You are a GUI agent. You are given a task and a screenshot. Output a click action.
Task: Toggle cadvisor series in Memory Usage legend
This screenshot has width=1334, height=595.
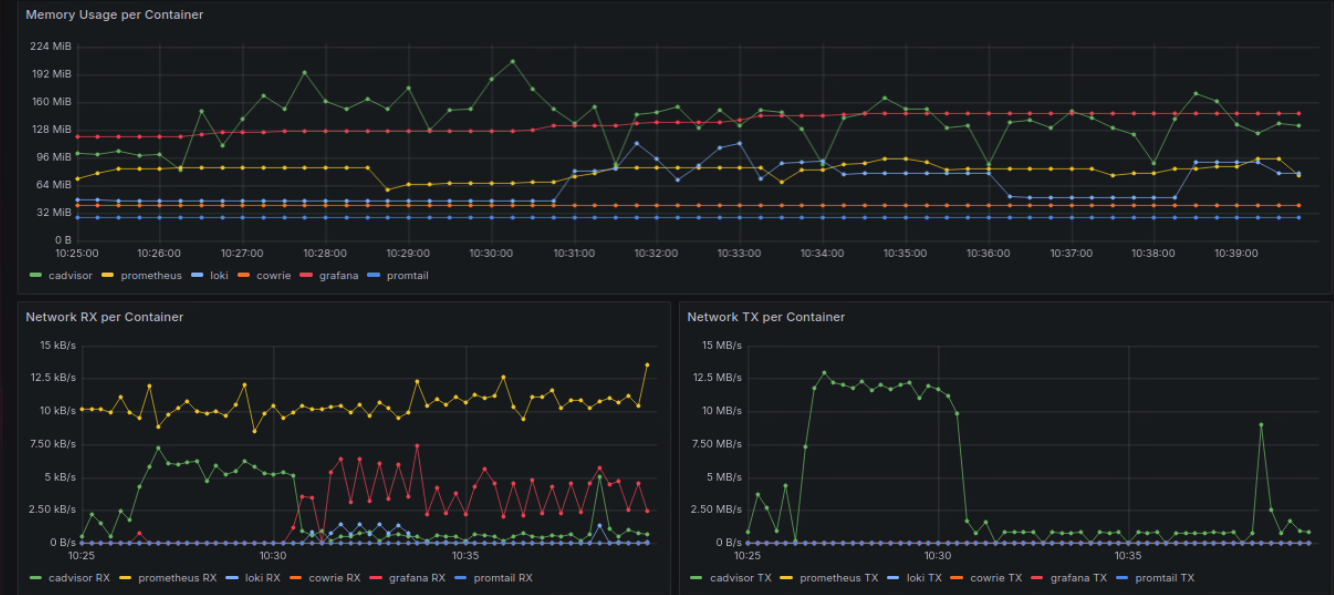71,275
